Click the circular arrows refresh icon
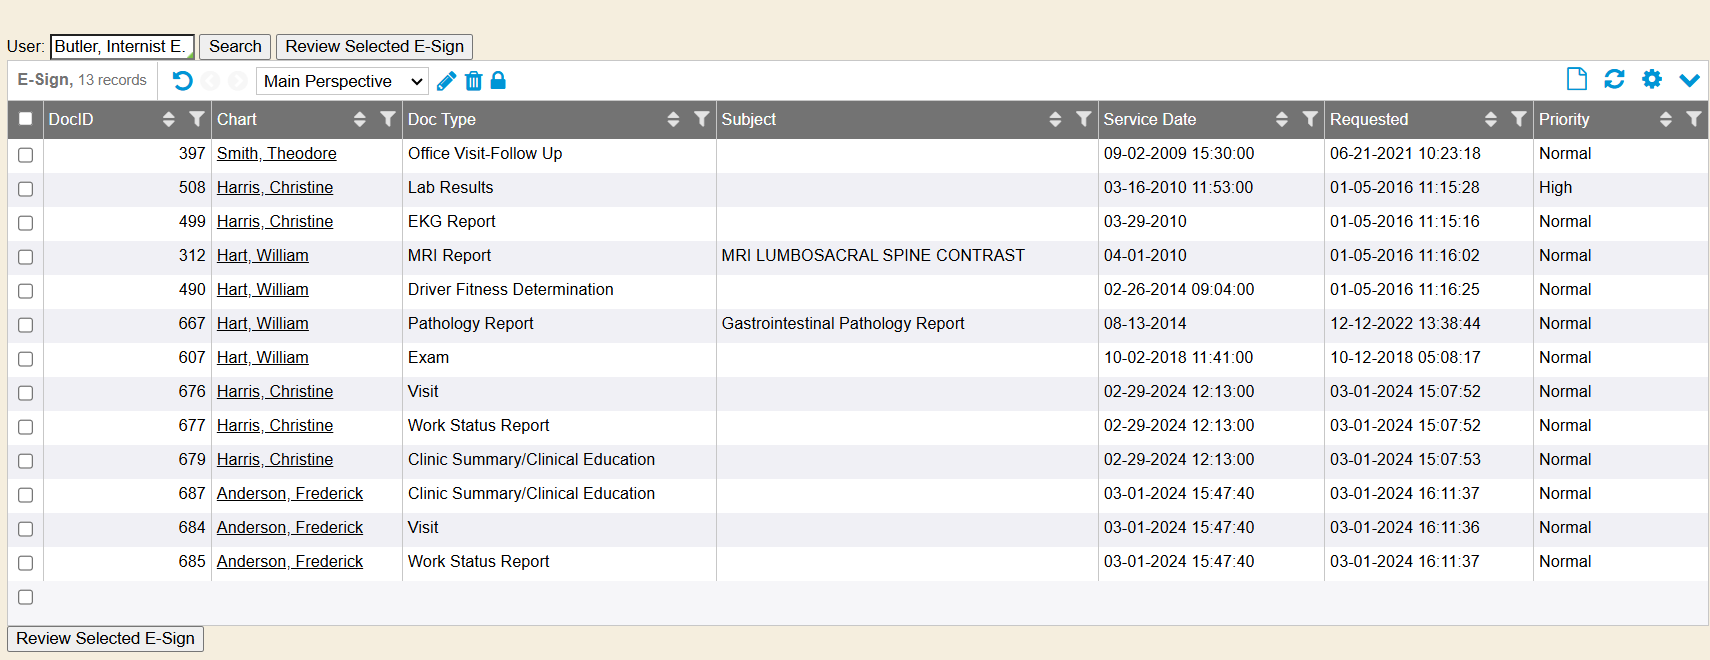This screenshot has height=660, width=1710. click(1614, 79)
